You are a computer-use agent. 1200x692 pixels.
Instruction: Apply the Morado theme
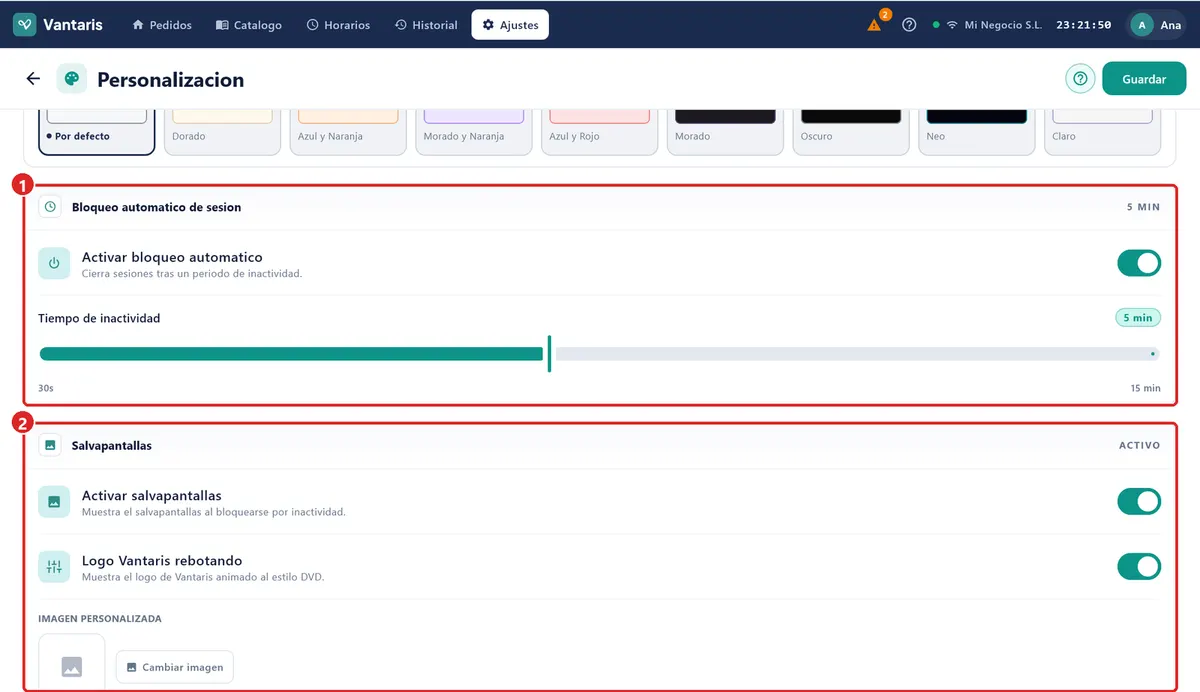pos(725,130)
